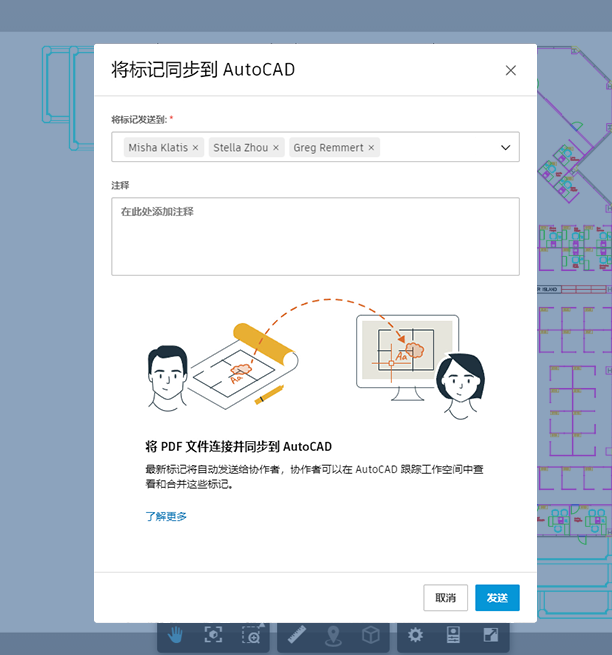Remove Misha Klatis from recipients
Viewport: 612px width, 655px height.
[x=195, y=147]
